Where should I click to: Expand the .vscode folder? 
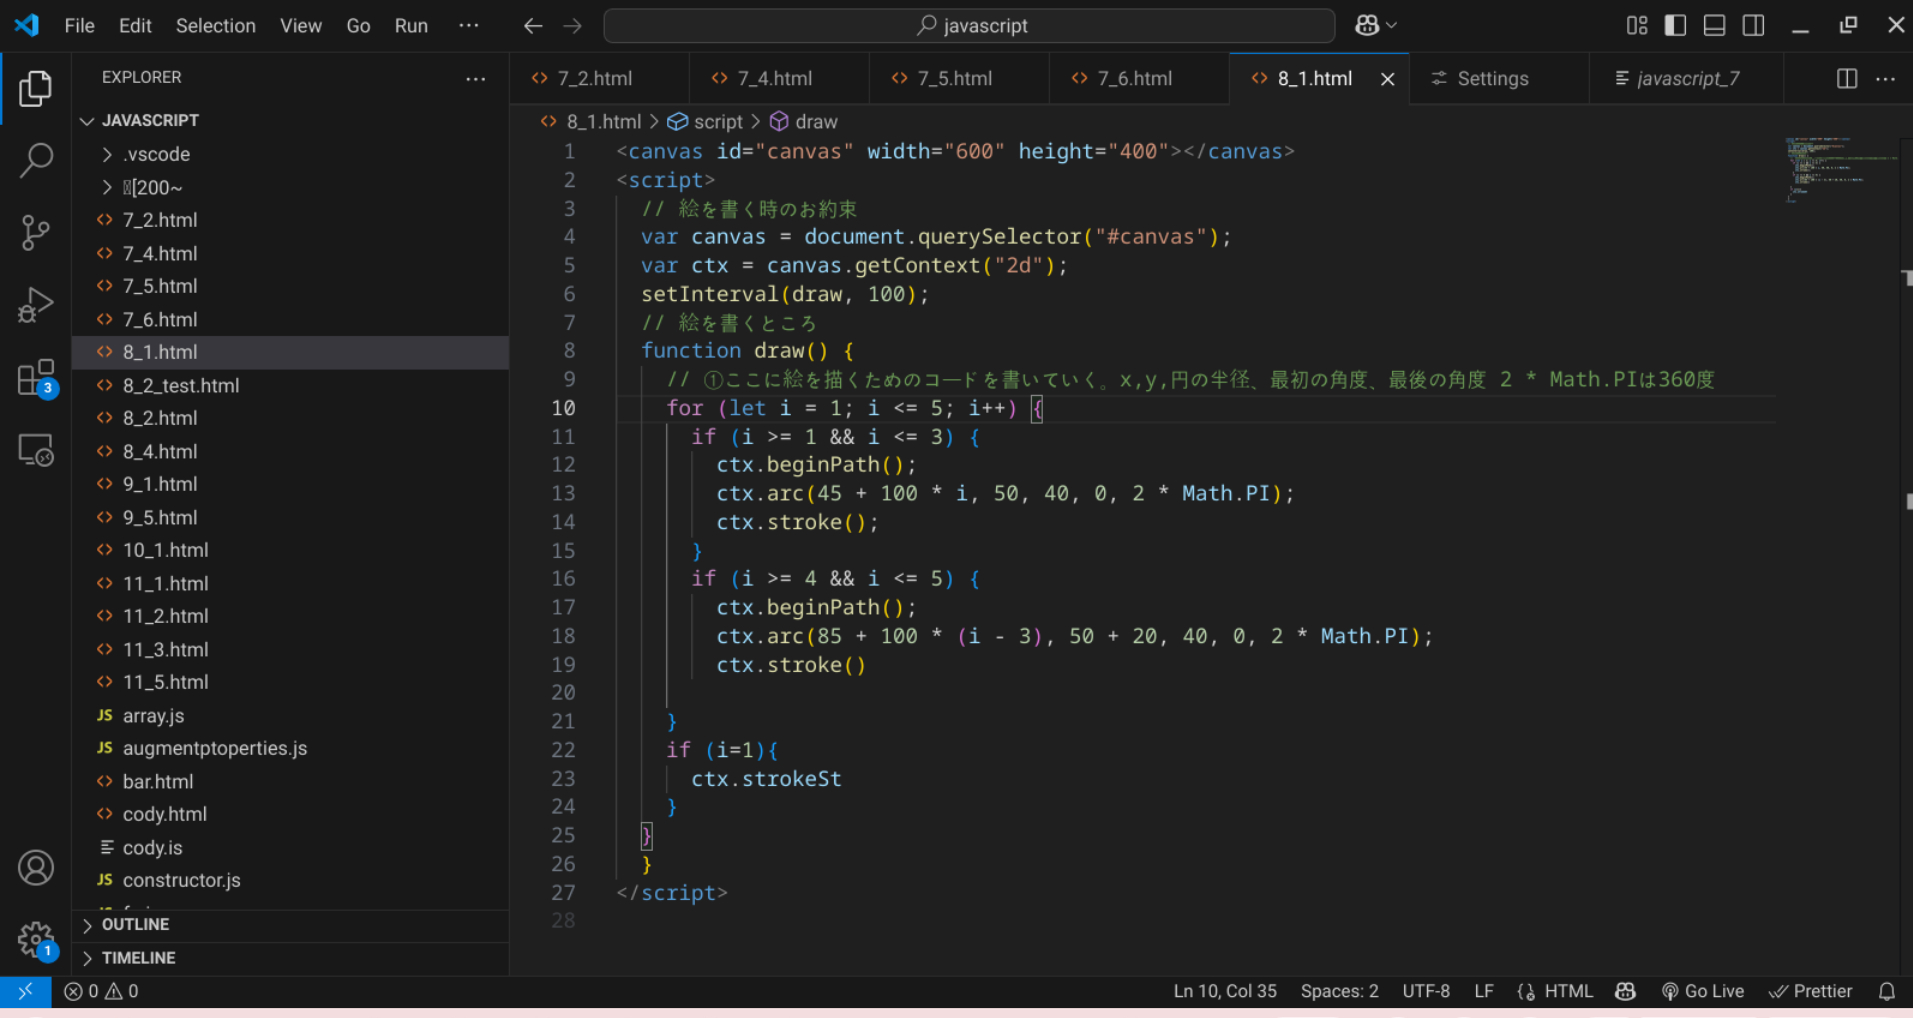click(156, 154)
